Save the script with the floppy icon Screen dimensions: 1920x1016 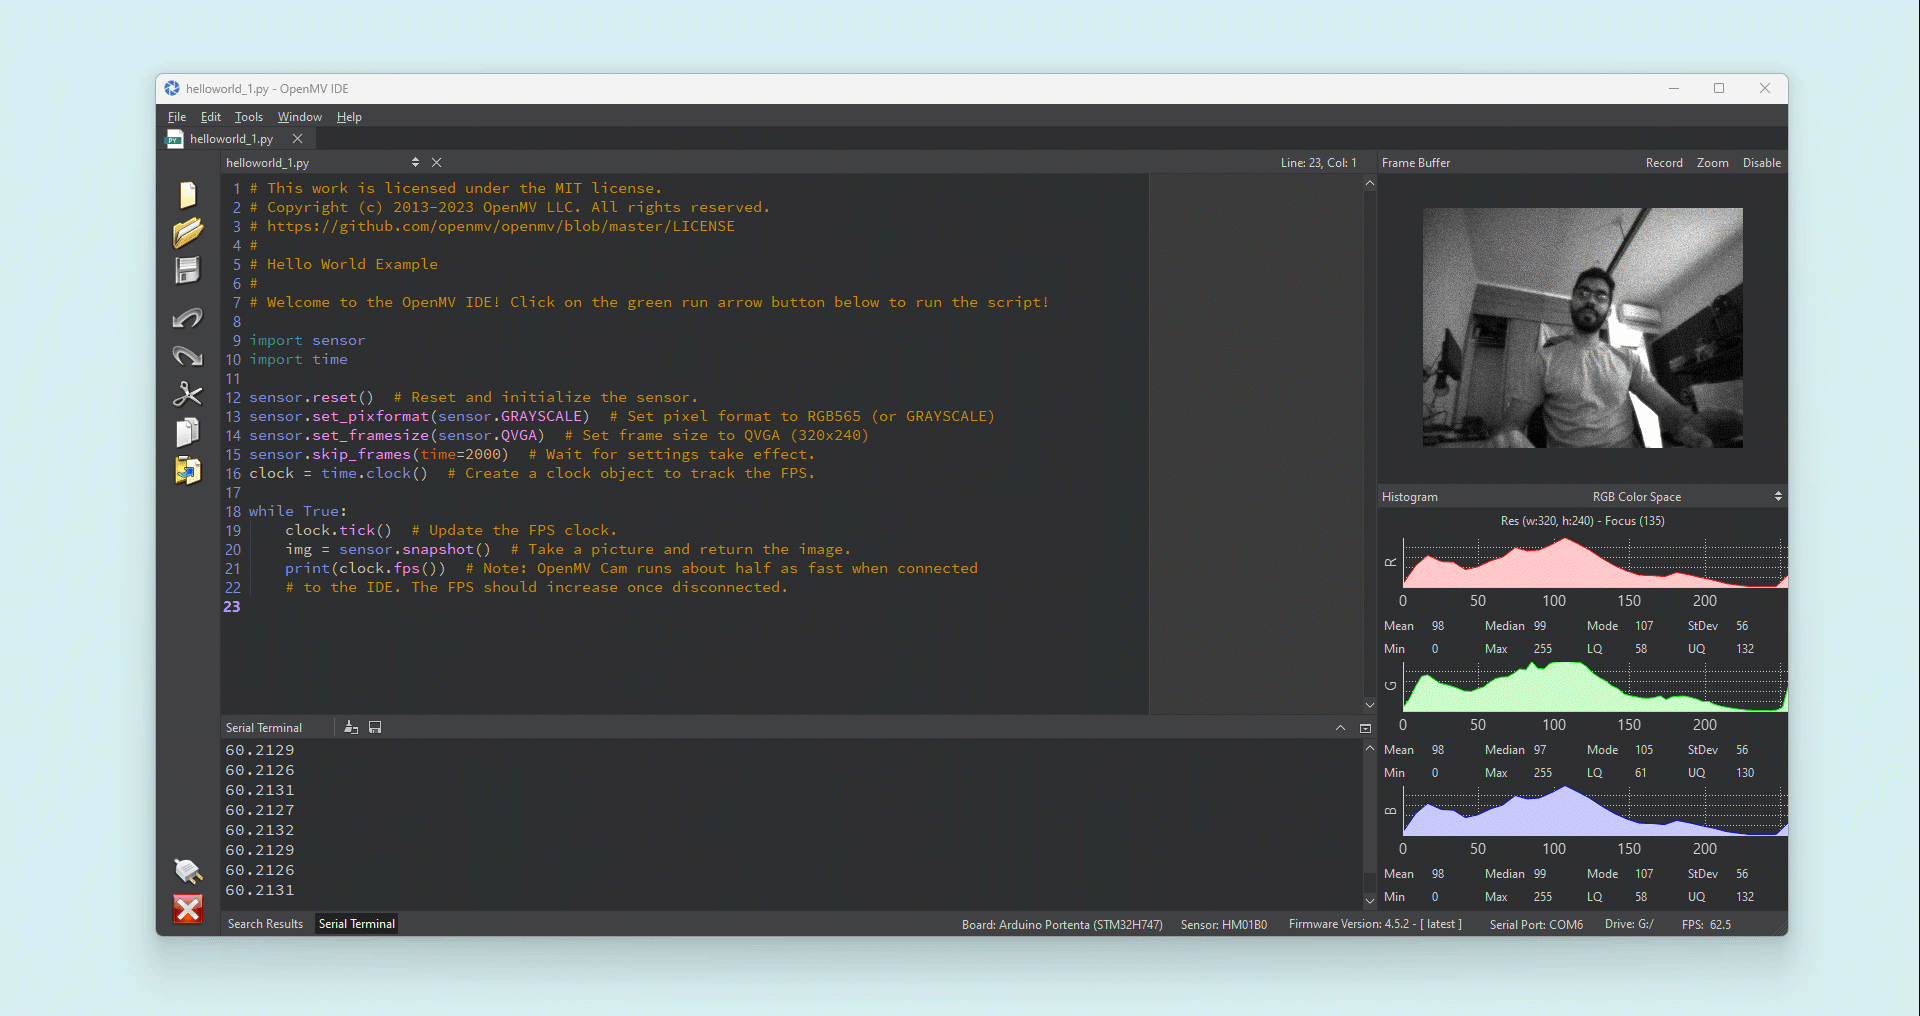click(x=188, y=270)
